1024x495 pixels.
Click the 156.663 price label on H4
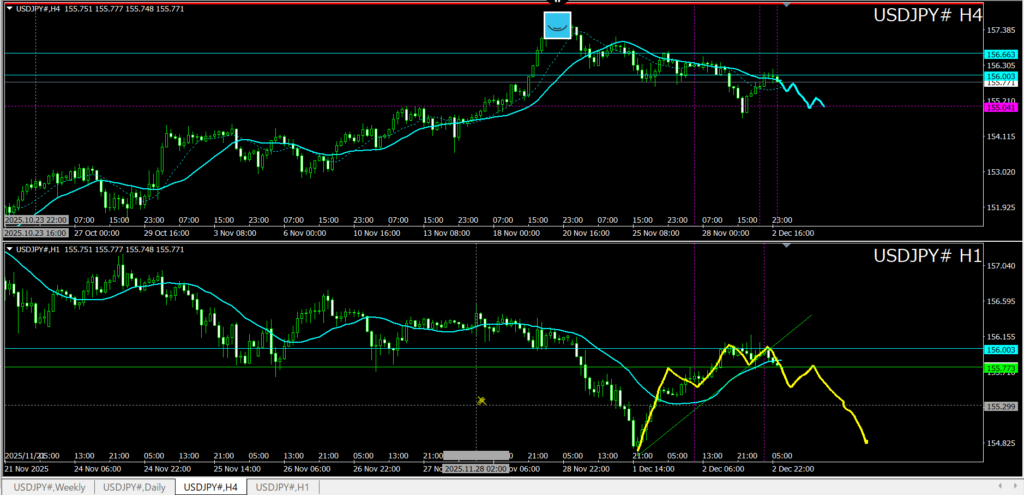1000,54
